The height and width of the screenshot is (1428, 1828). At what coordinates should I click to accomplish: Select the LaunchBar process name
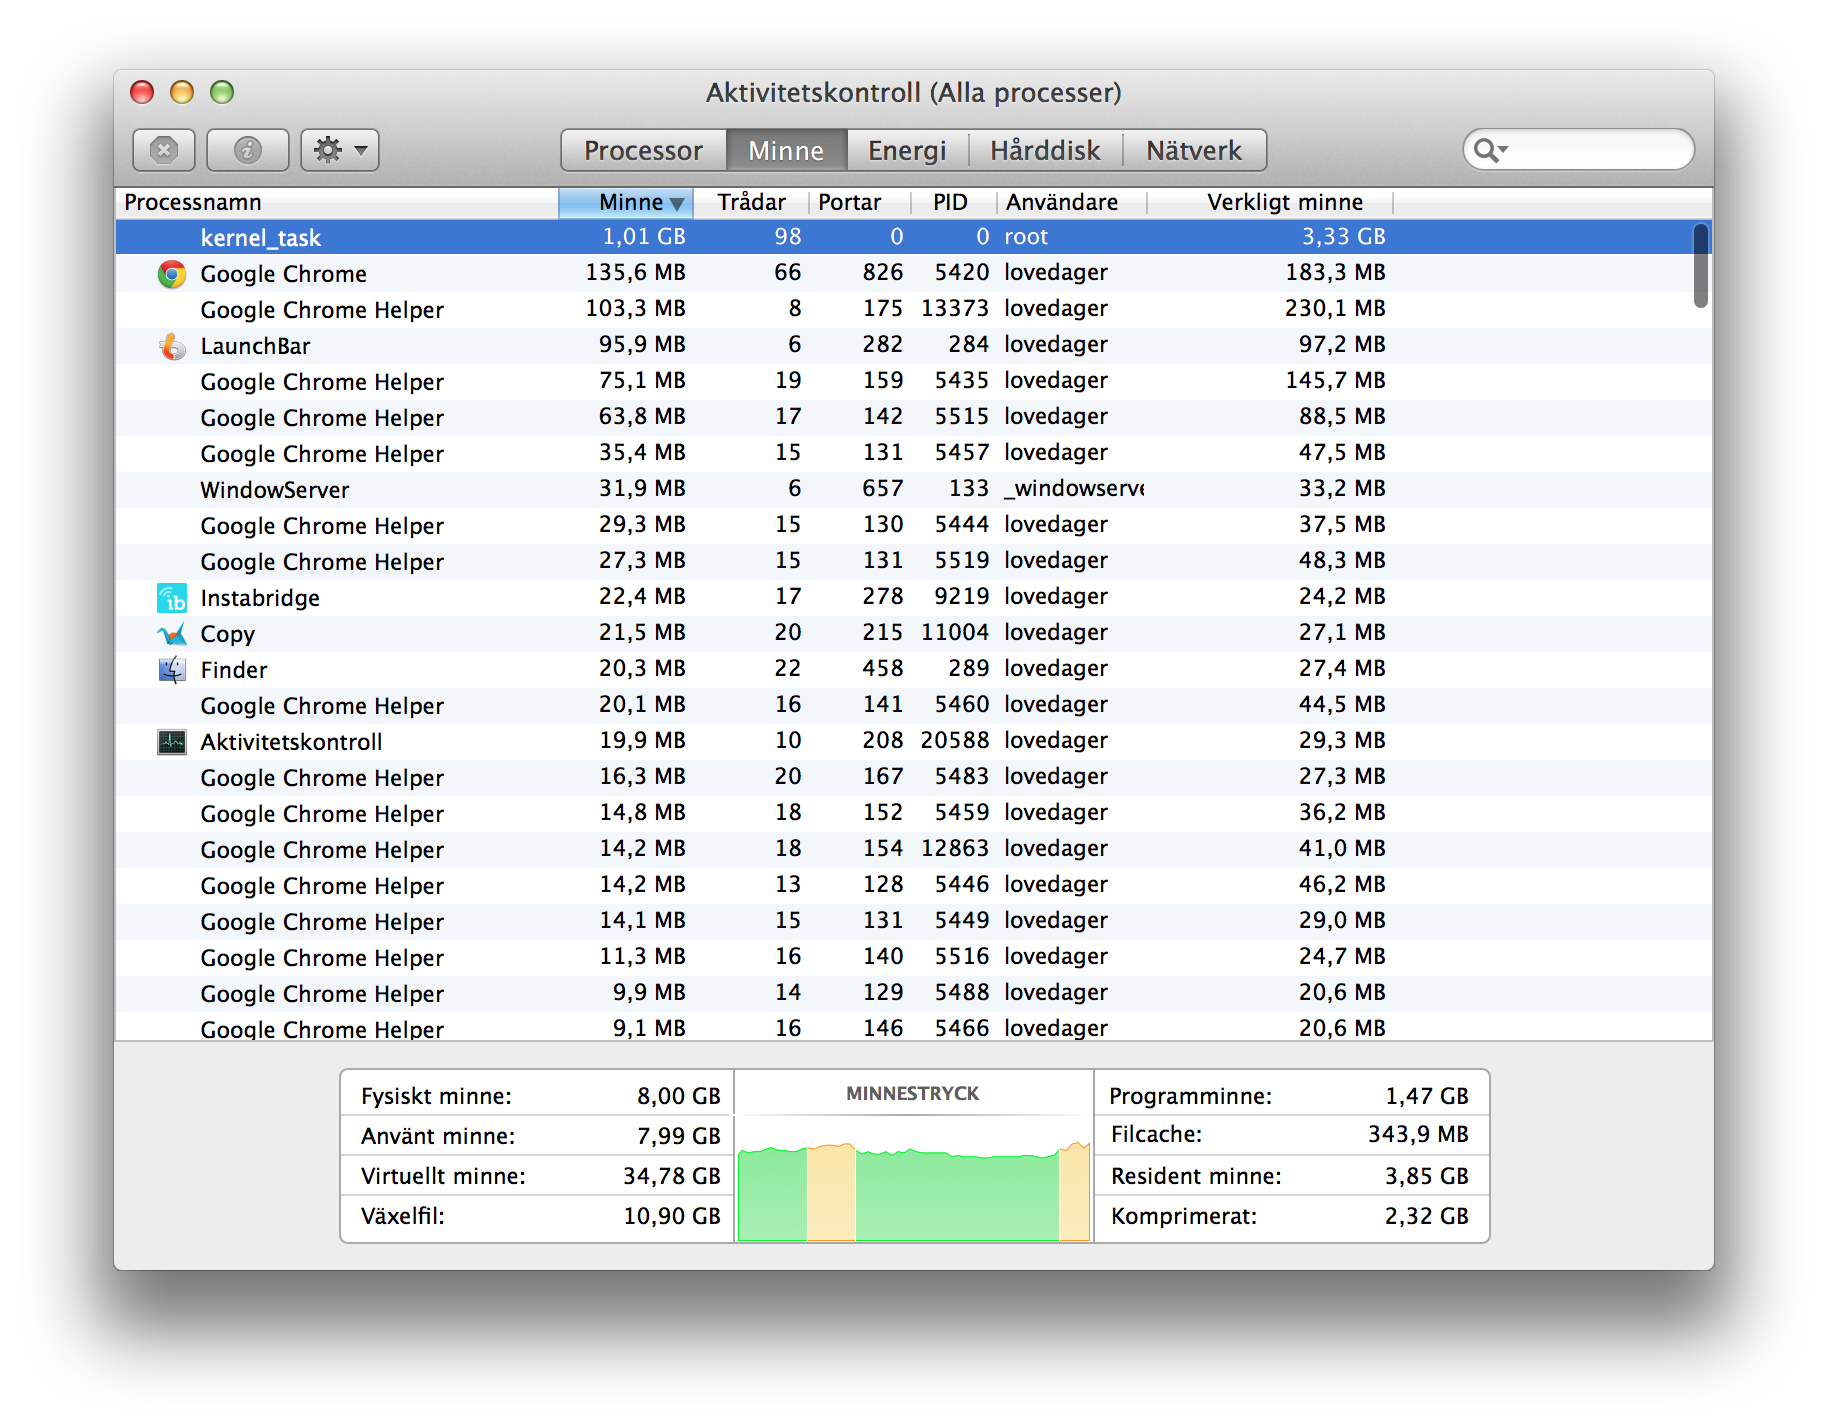click(255, 346)
